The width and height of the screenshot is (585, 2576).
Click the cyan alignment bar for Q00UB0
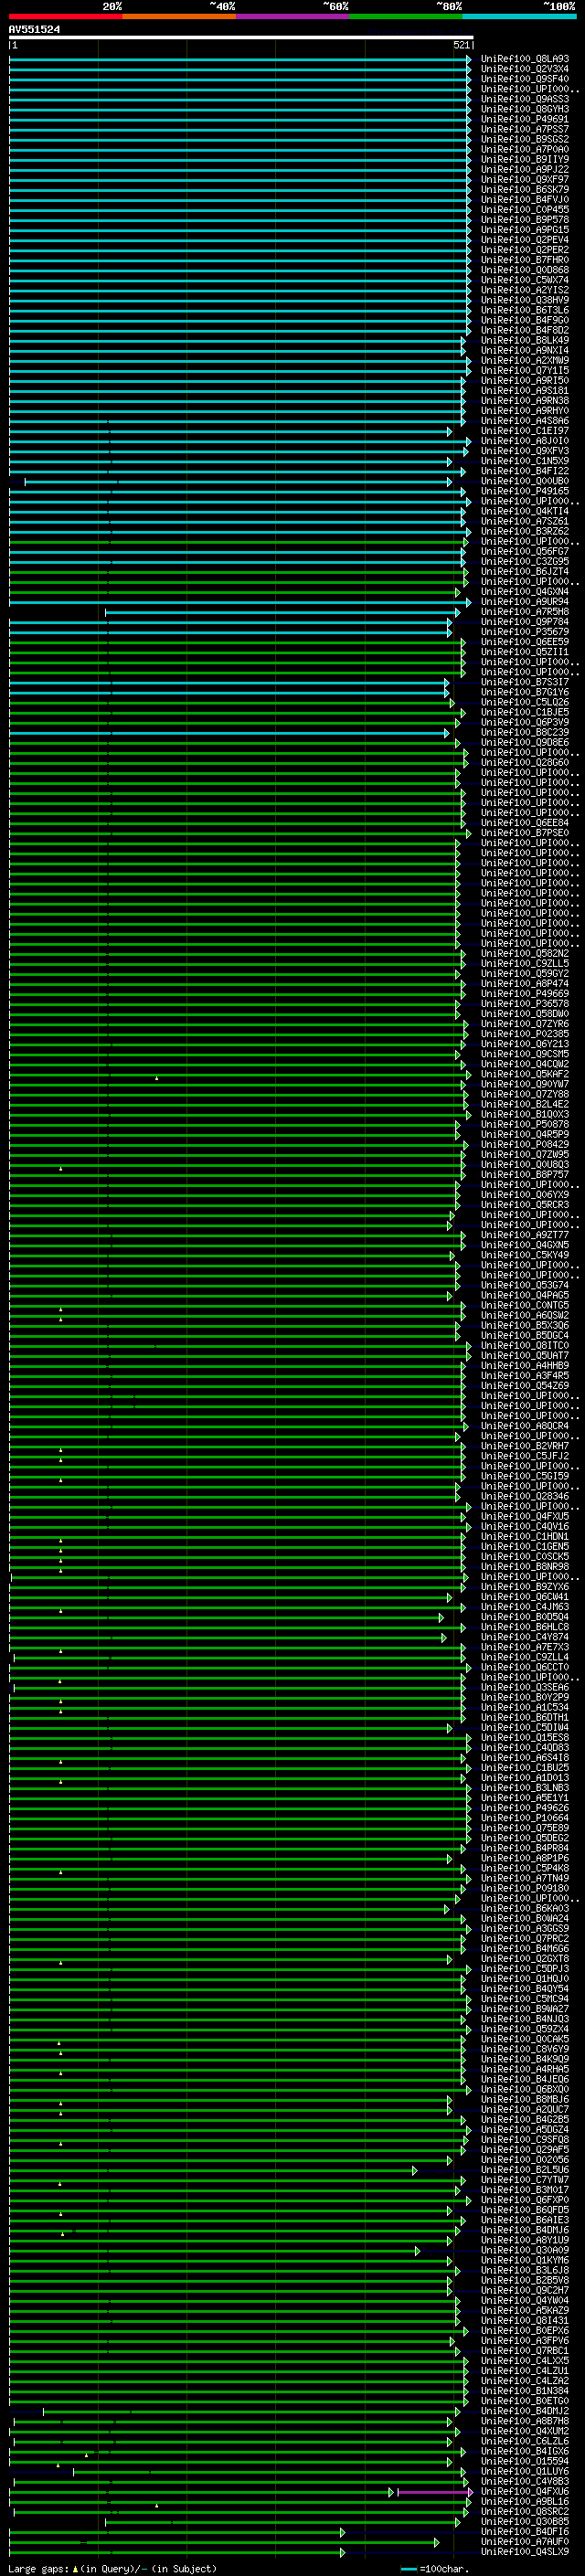(238, 482)
